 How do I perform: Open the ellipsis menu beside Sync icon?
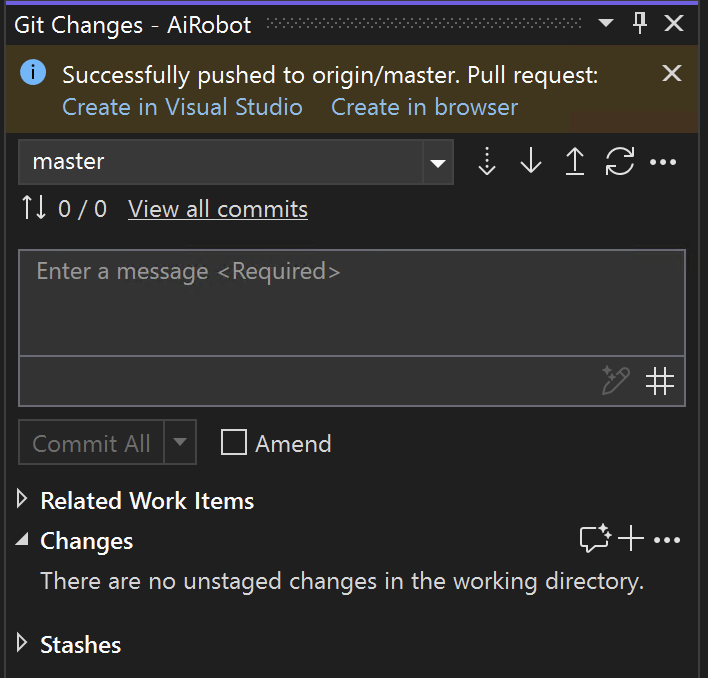coord(663,162)
